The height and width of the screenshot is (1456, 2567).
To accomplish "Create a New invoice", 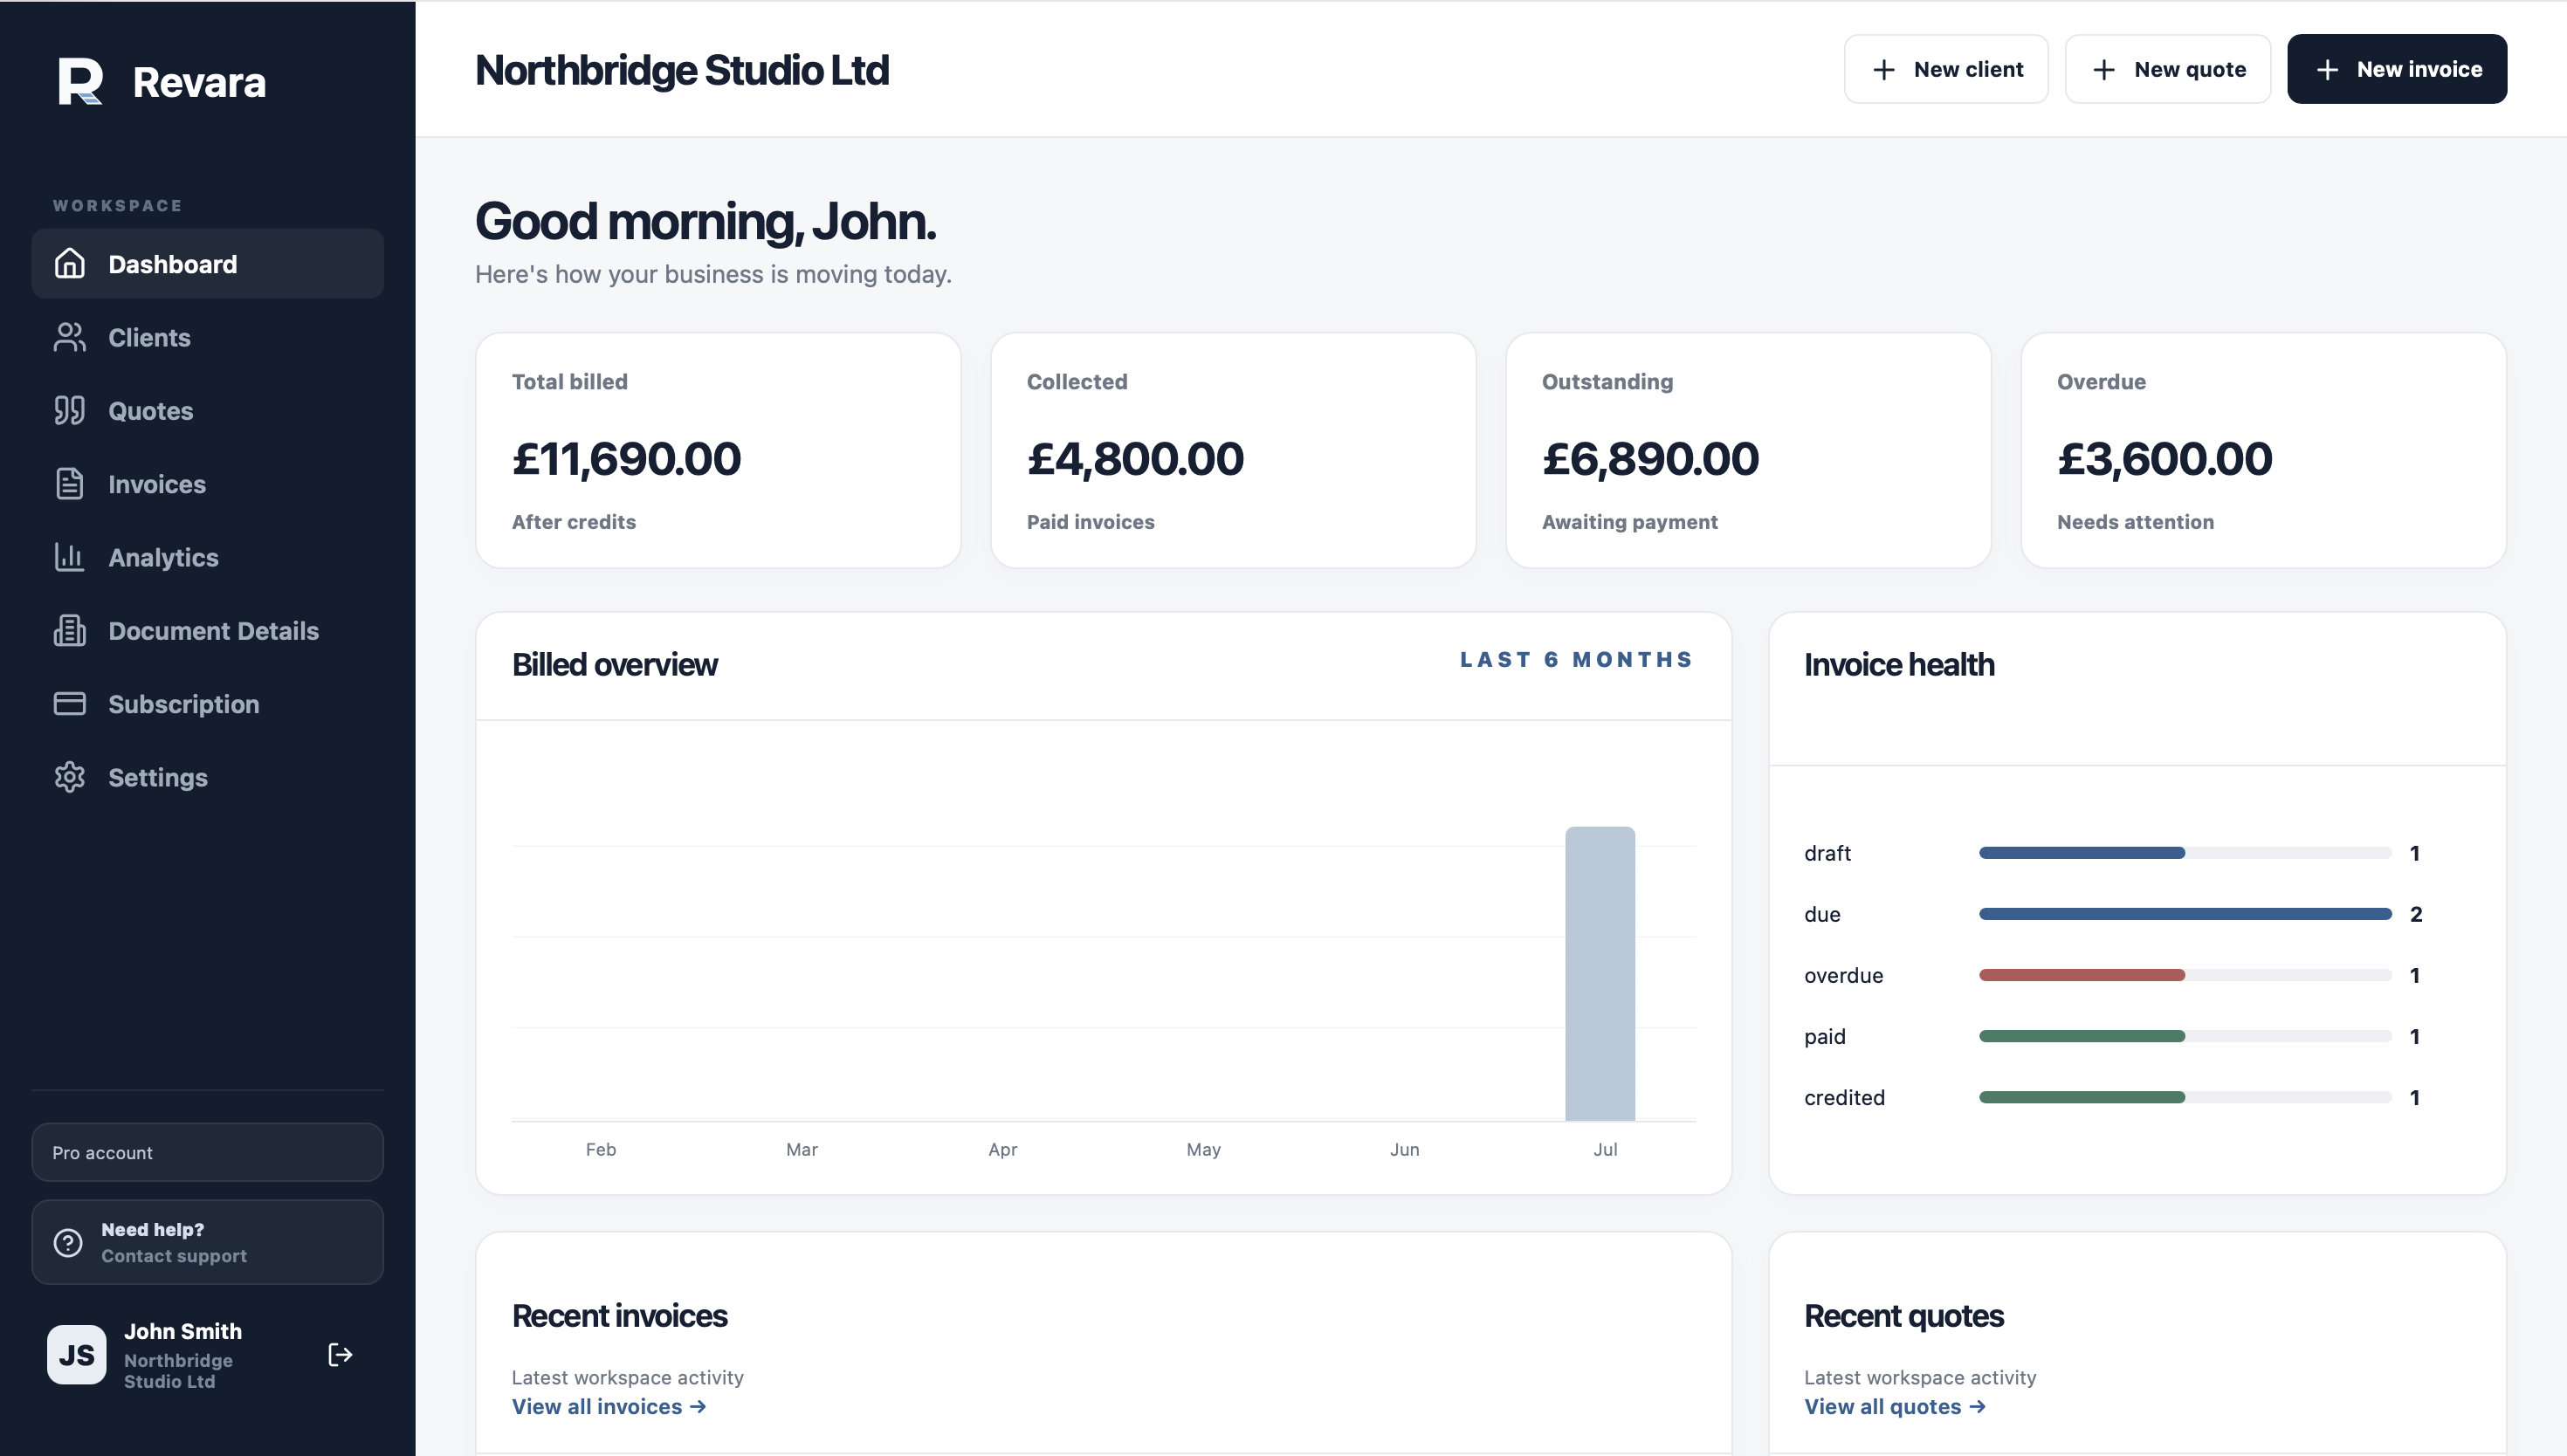I will click(2396, 69).
